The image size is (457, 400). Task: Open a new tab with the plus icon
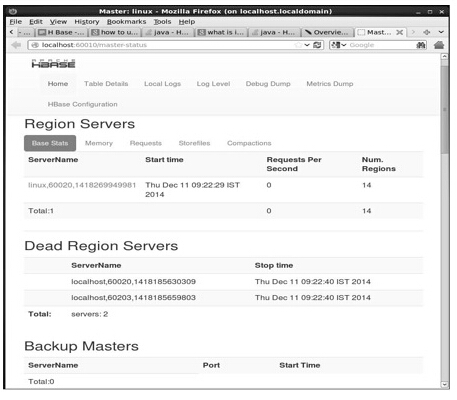click(x=426, y=32)
